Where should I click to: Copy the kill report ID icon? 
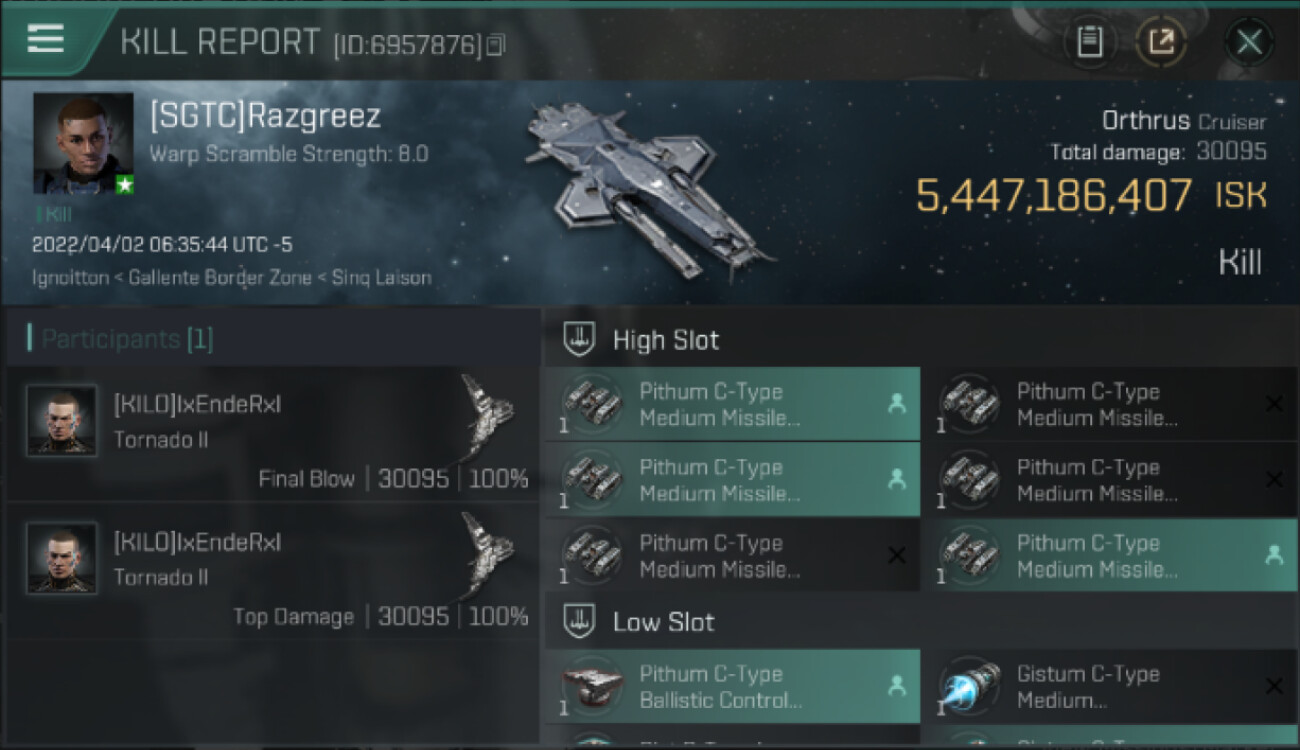pos(496,44)
